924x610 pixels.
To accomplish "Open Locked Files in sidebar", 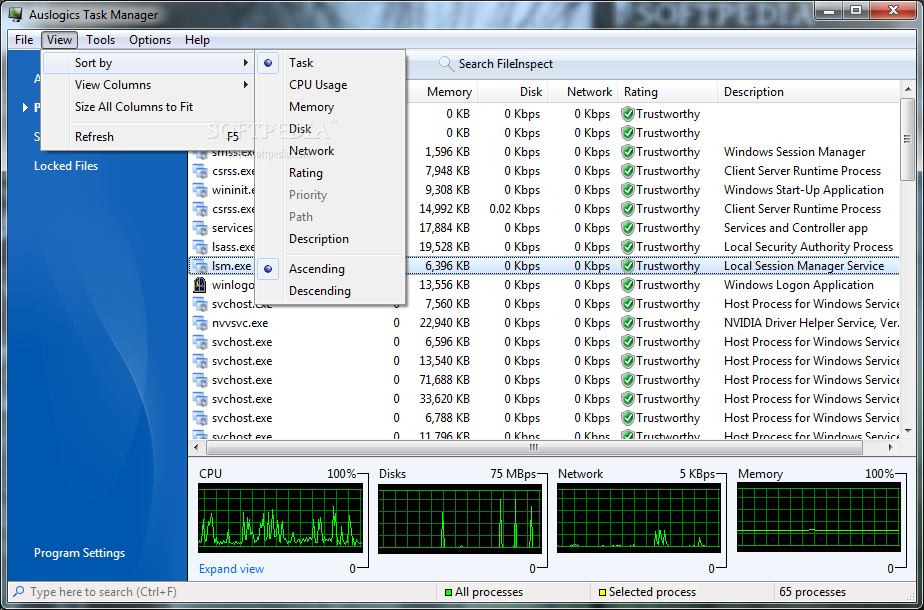I will tap(66, 166).
